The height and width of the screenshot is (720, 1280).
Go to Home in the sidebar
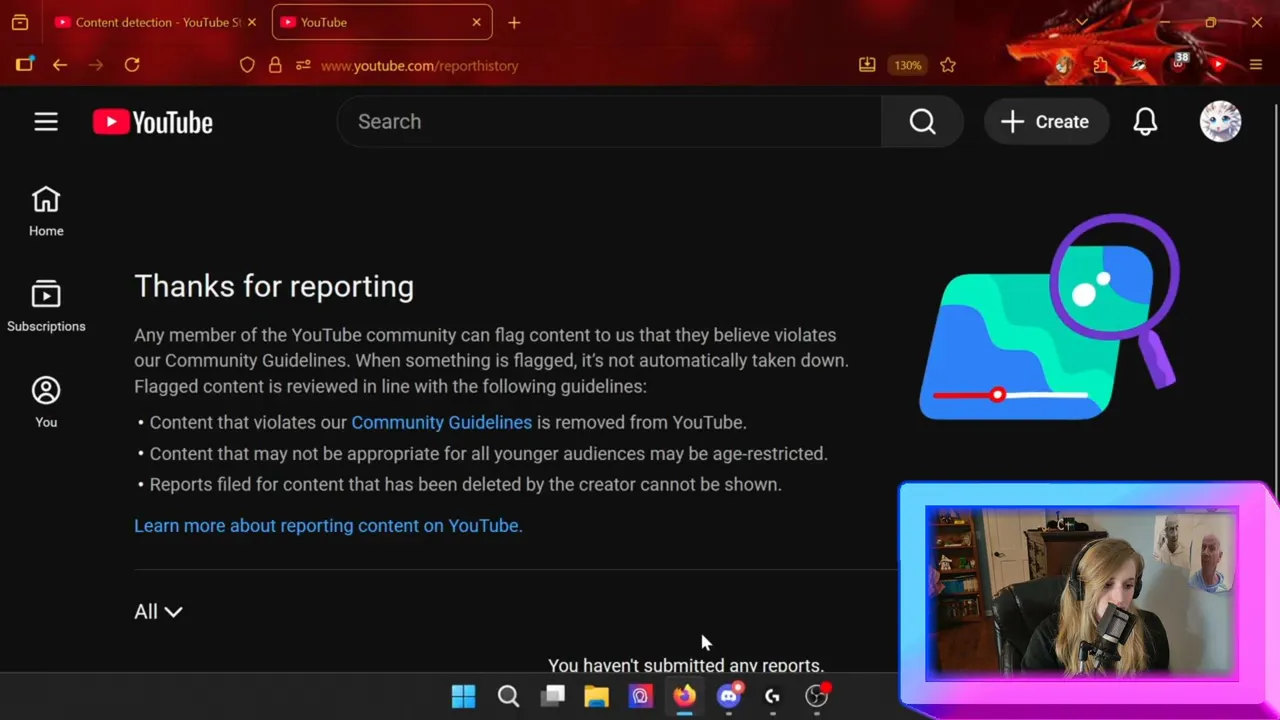(x=46, y=212)
